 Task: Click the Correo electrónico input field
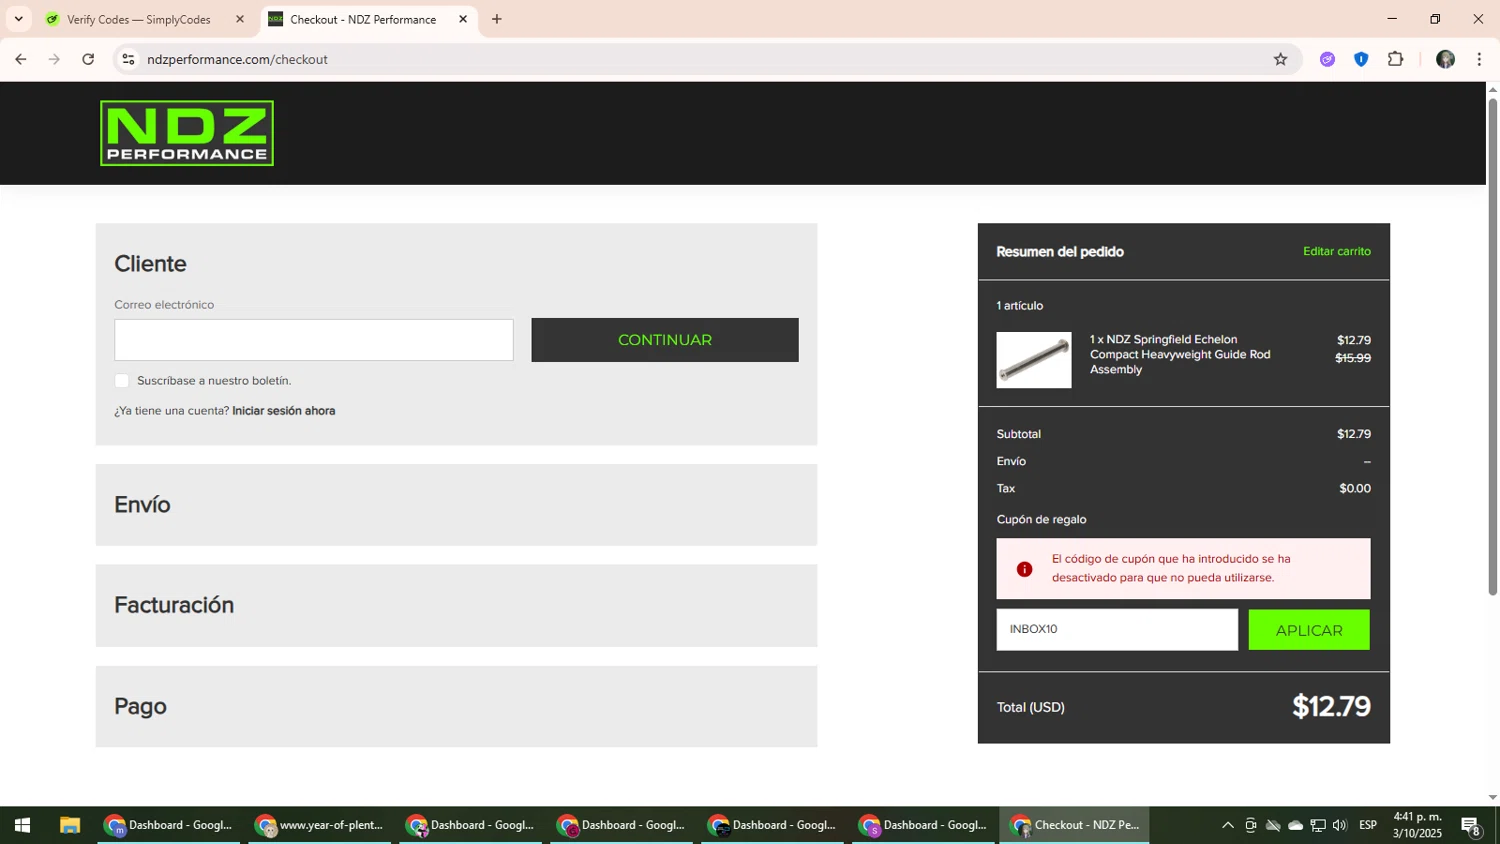click(x=314, y=340)
